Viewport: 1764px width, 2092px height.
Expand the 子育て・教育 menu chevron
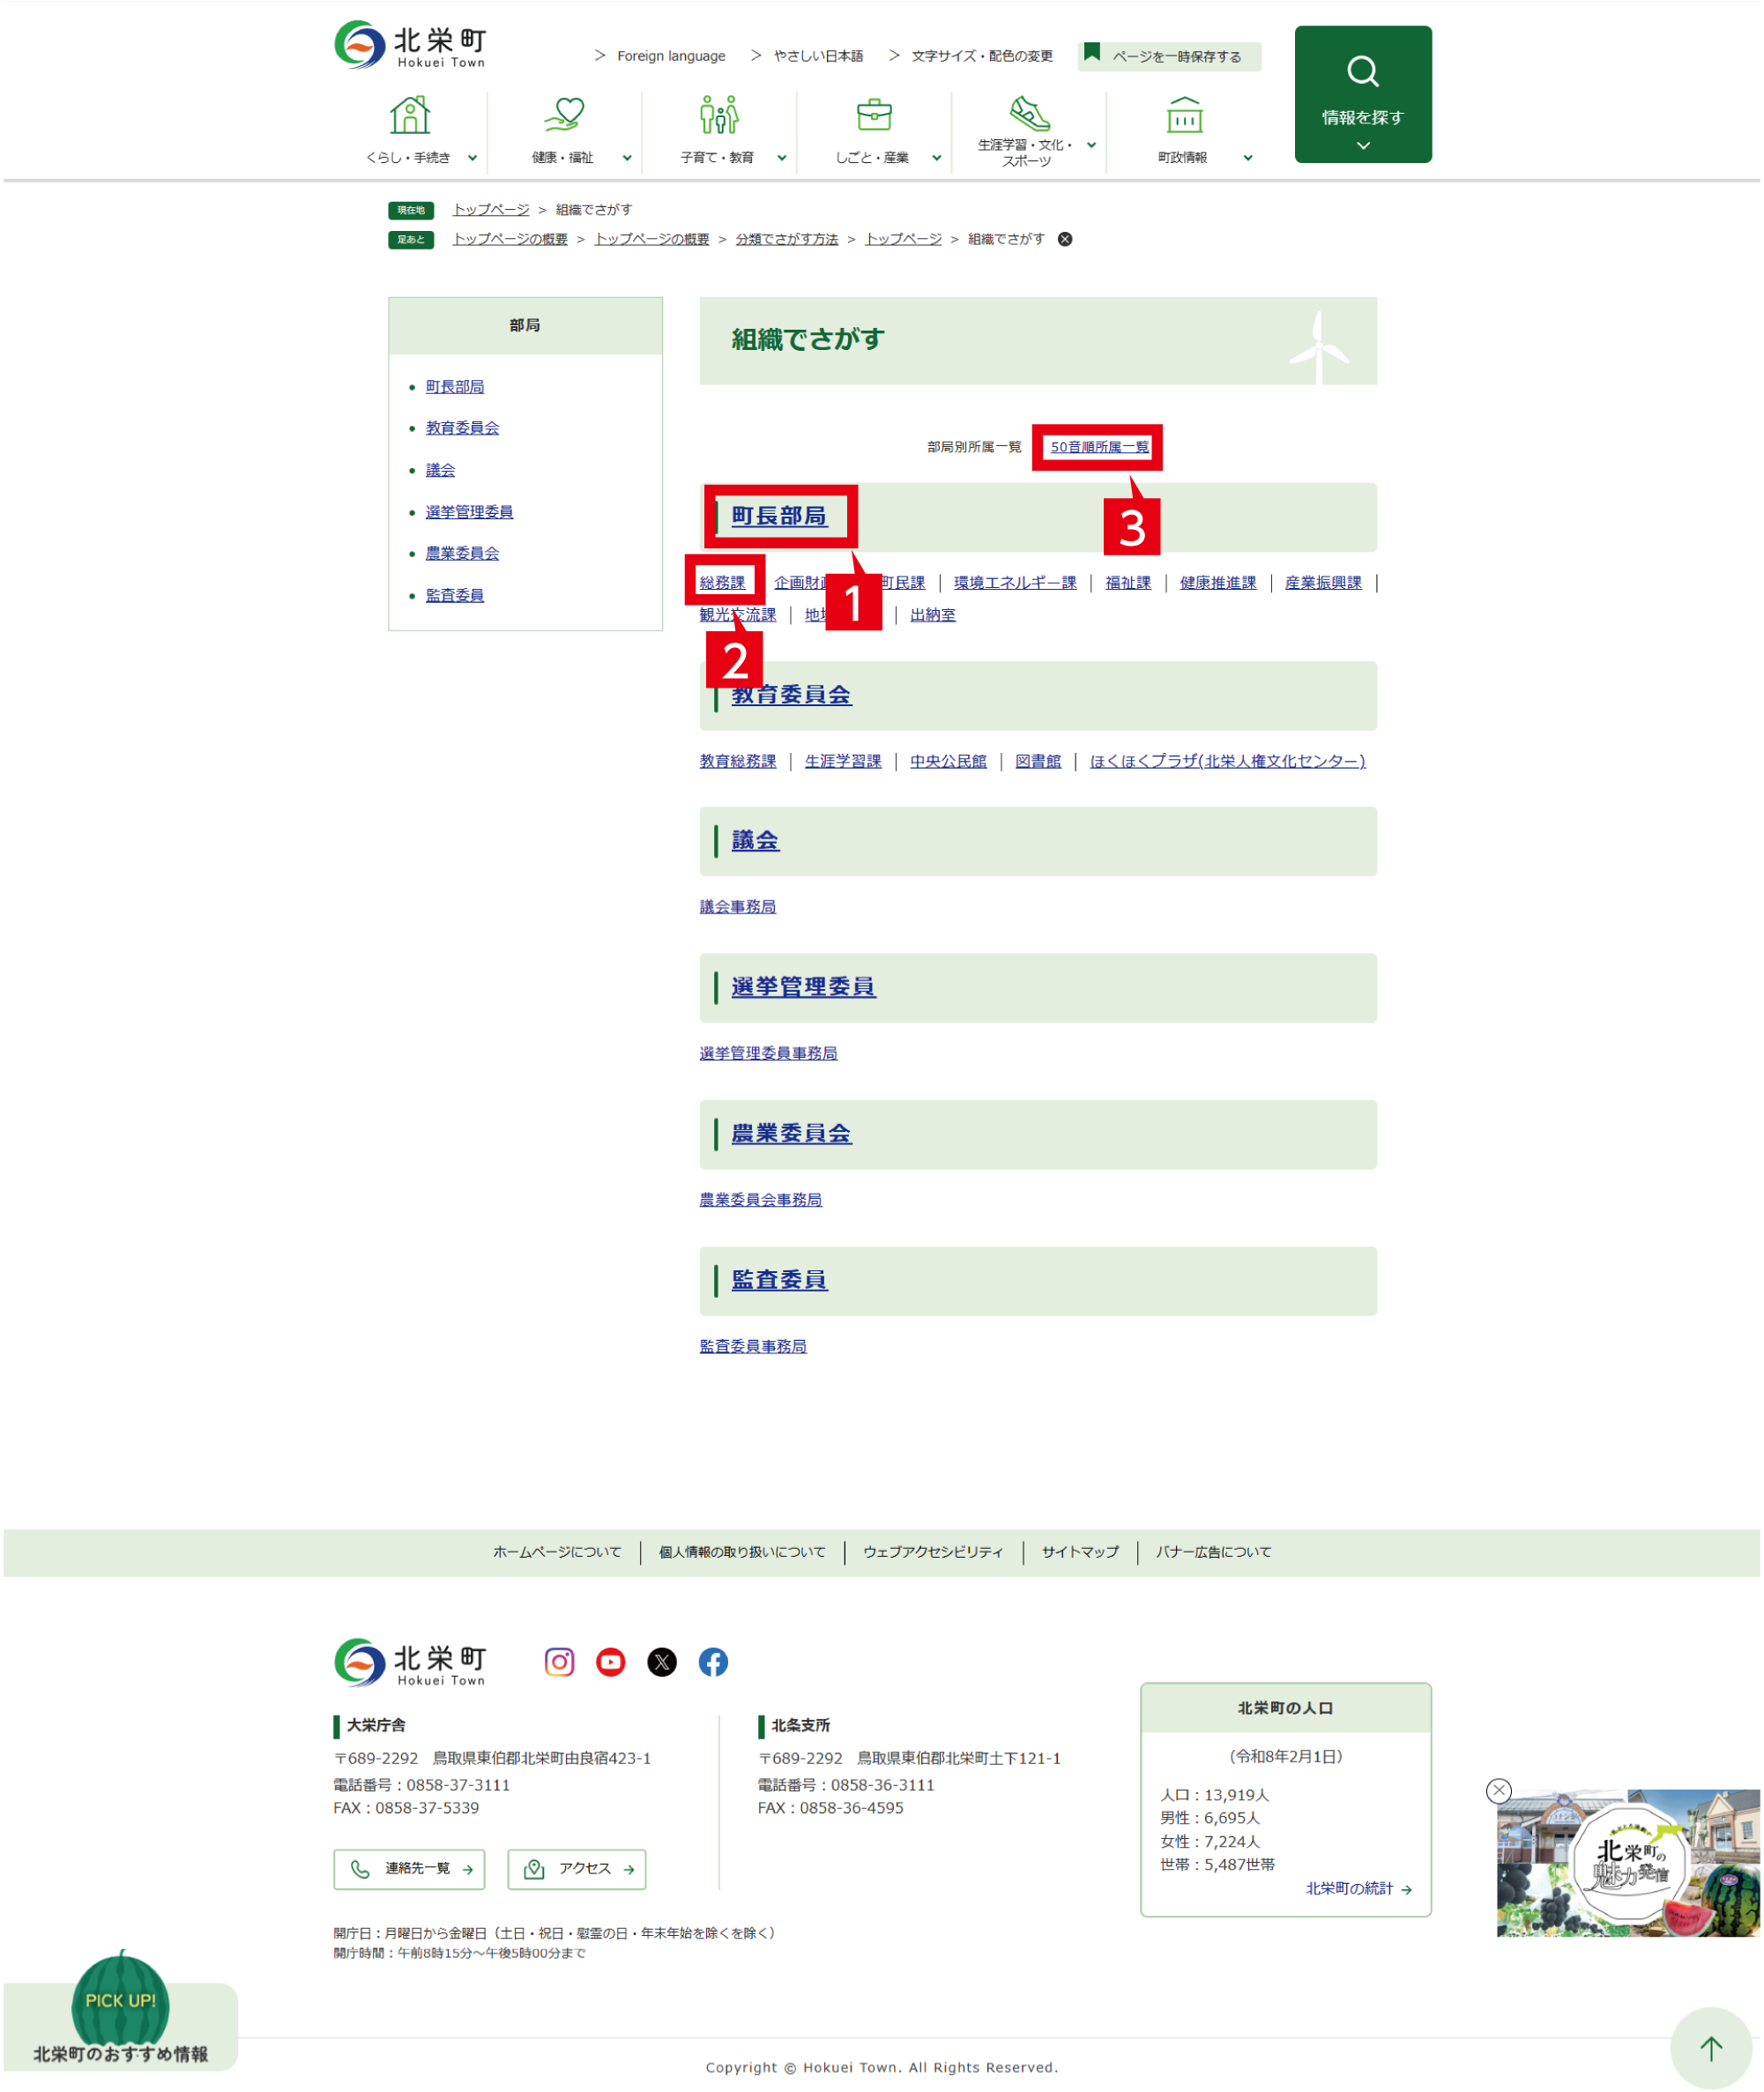(x=782, y=158)
